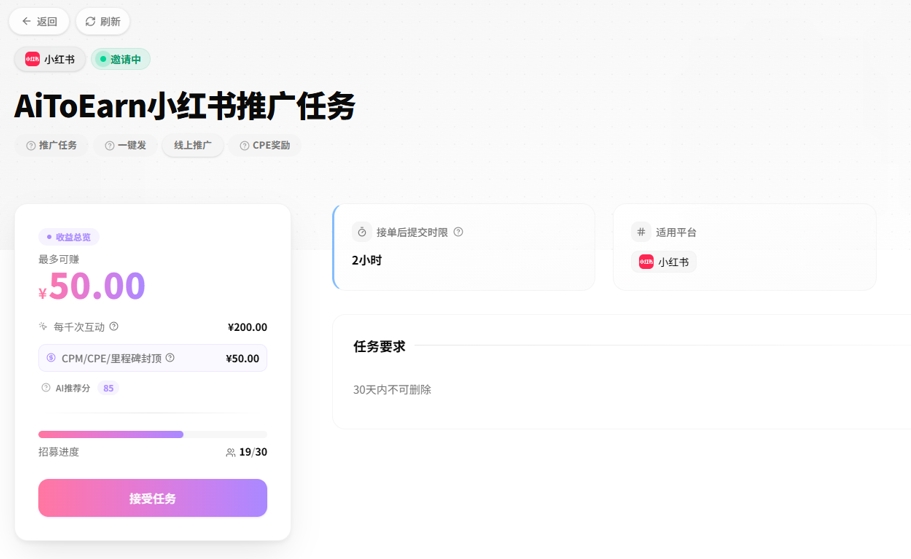Click the people icon beside 19/30
The height and width of the screenshot is (559, 911).
pyautogui.click(x=231, y=452)
